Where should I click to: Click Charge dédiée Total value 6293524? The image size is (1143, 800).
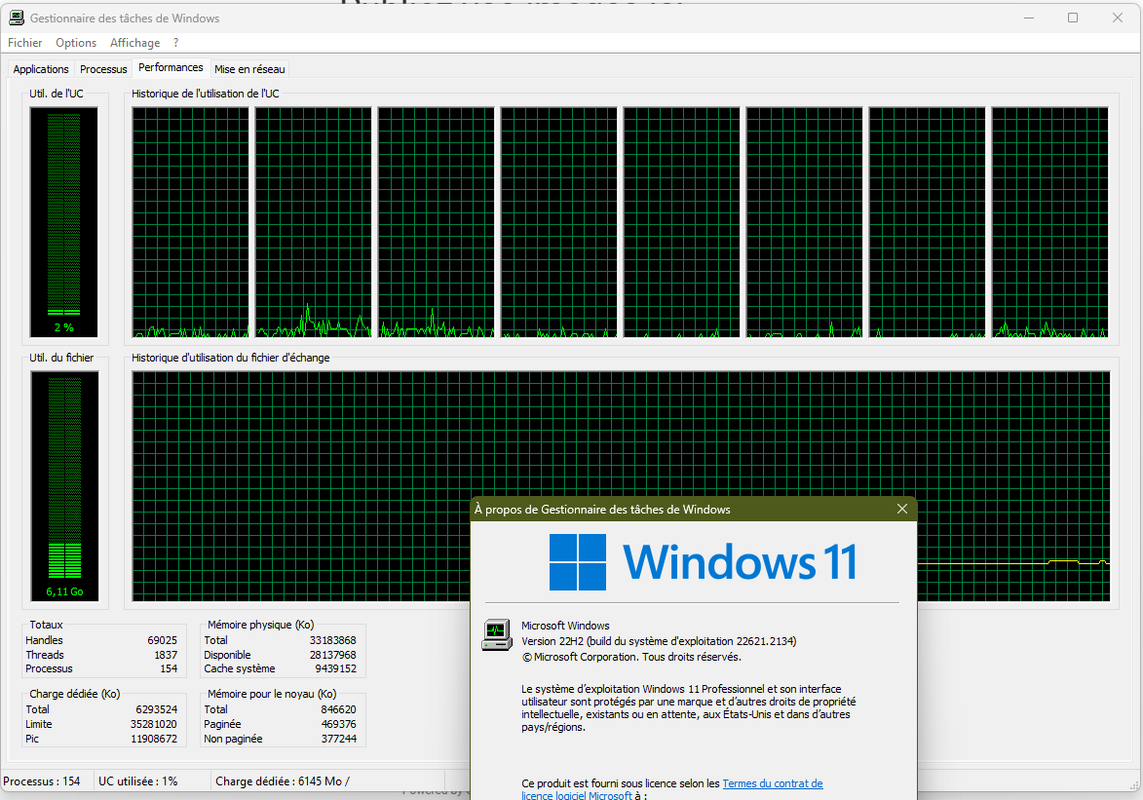tap(156, 710)
